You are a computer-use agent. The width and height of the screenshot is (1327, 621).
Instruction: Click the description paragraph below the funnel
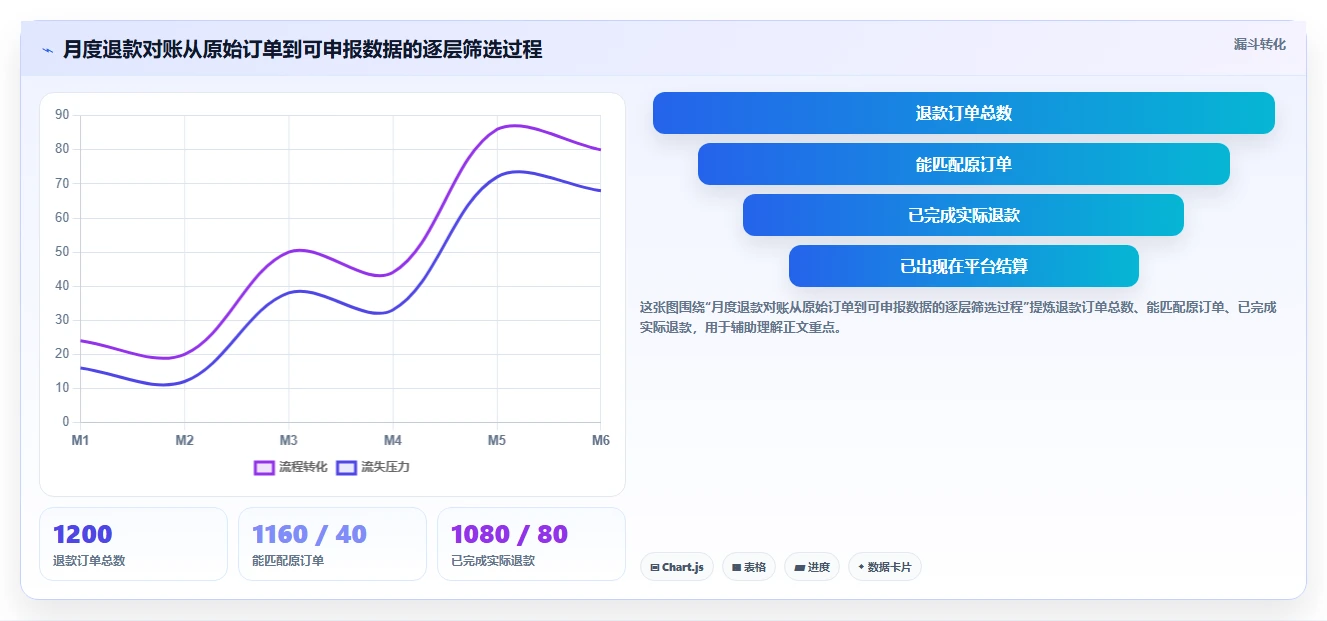pyautogui.click(x=958, y=317)
